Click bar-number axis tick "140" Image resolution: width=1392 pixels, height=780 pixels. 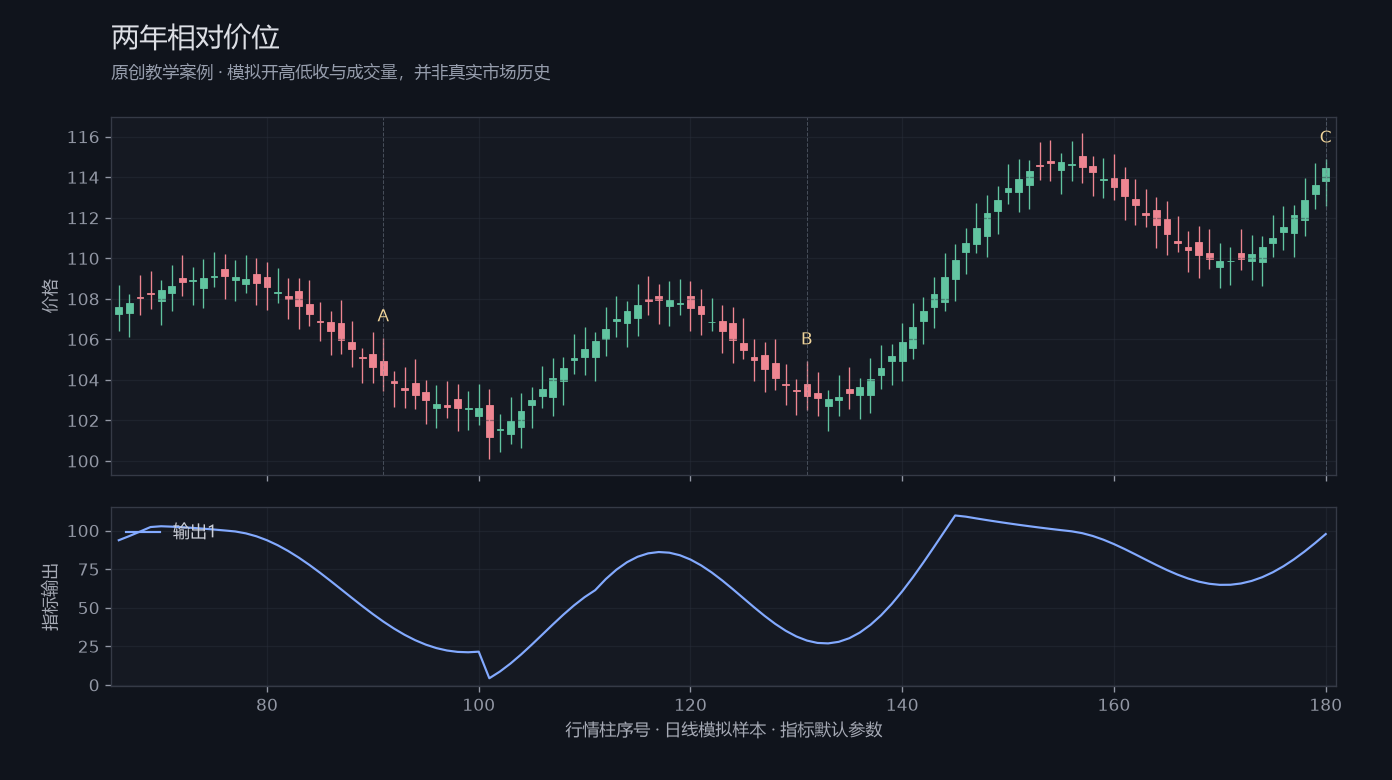(902, 704)
